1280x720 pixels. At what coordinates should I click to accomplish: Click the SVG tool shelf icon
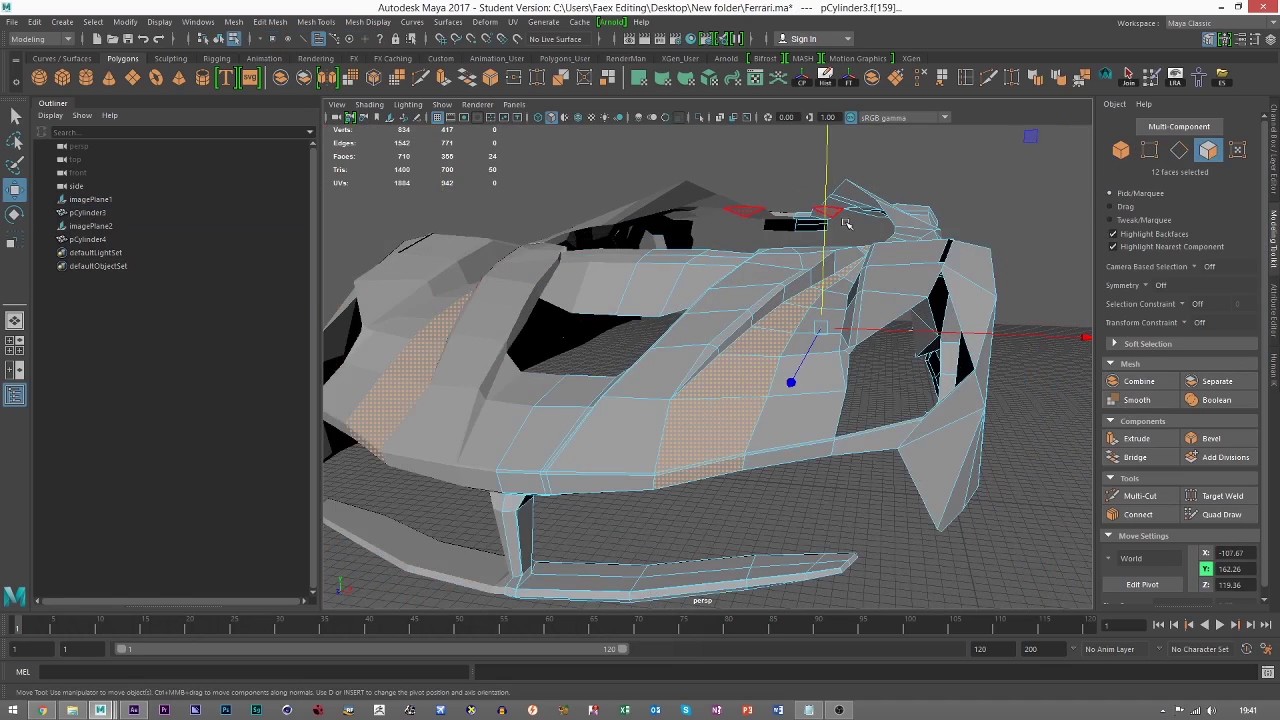point(250,78)
